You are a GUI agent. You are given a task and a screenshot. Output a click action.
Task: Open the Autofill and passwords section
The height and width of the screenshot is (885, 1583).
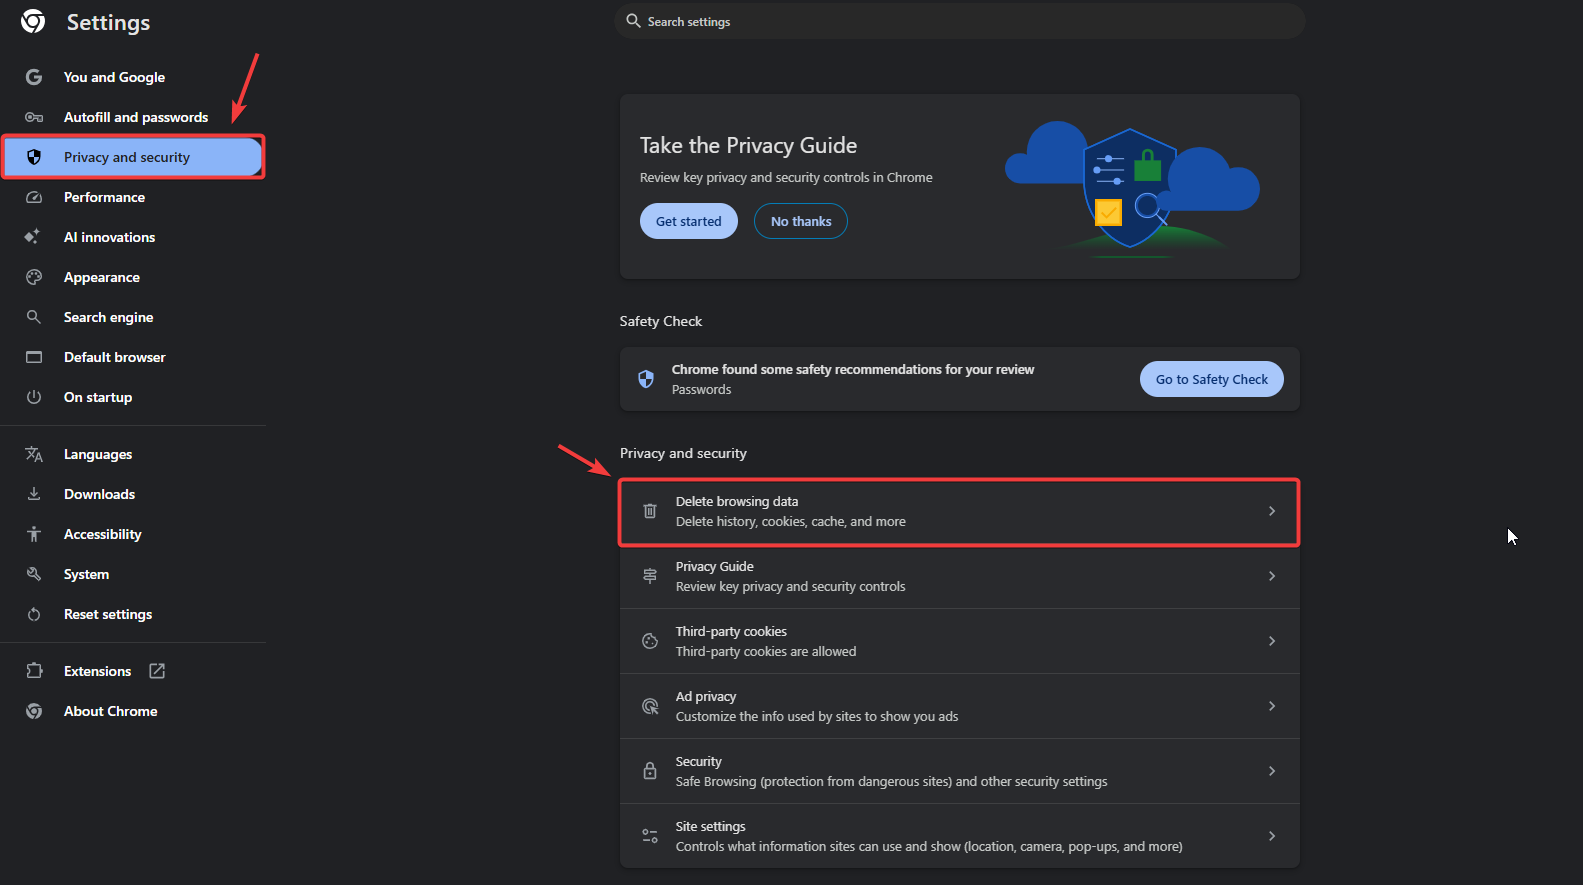pos(136,117)
